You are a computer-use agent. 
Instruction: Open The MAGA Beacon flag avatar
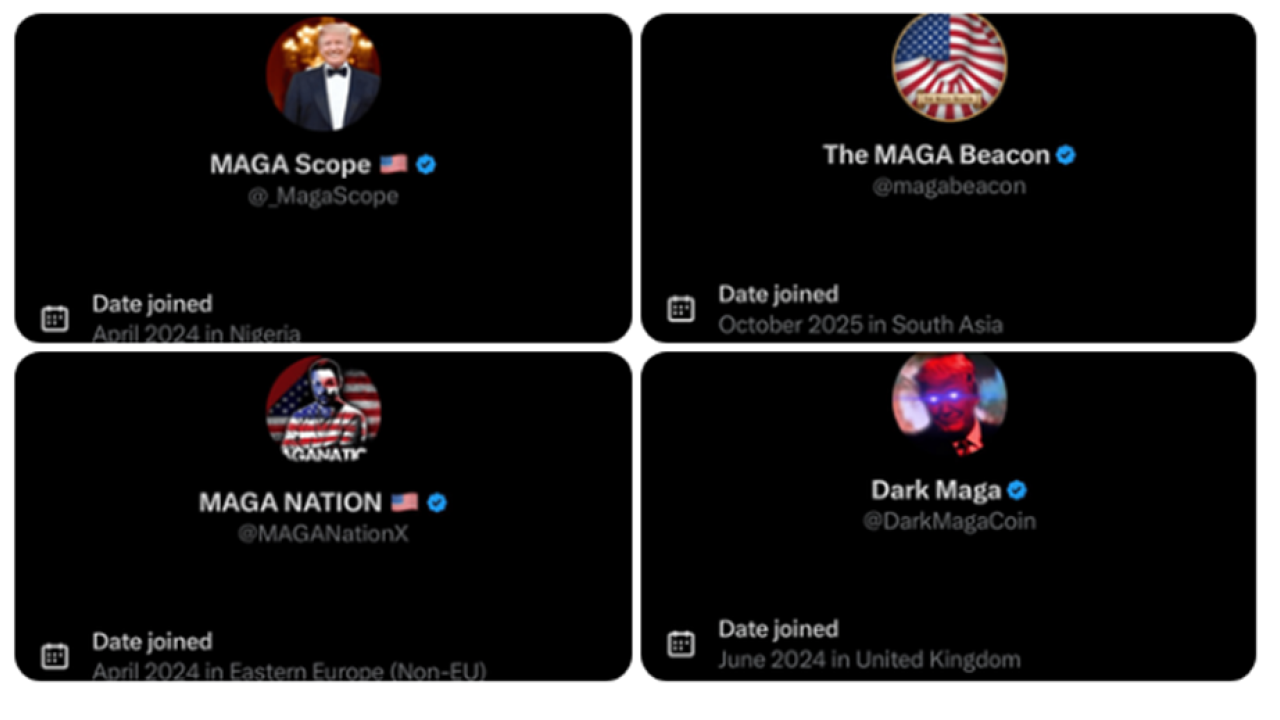949,67
